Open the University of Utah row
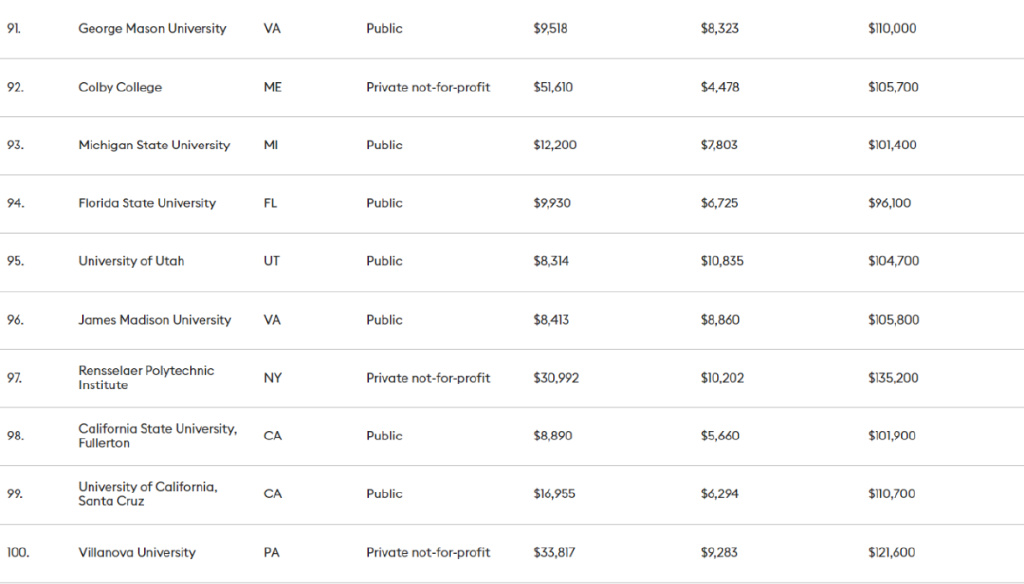Screen dimensions: 1024x584 (x=131, y=261)
